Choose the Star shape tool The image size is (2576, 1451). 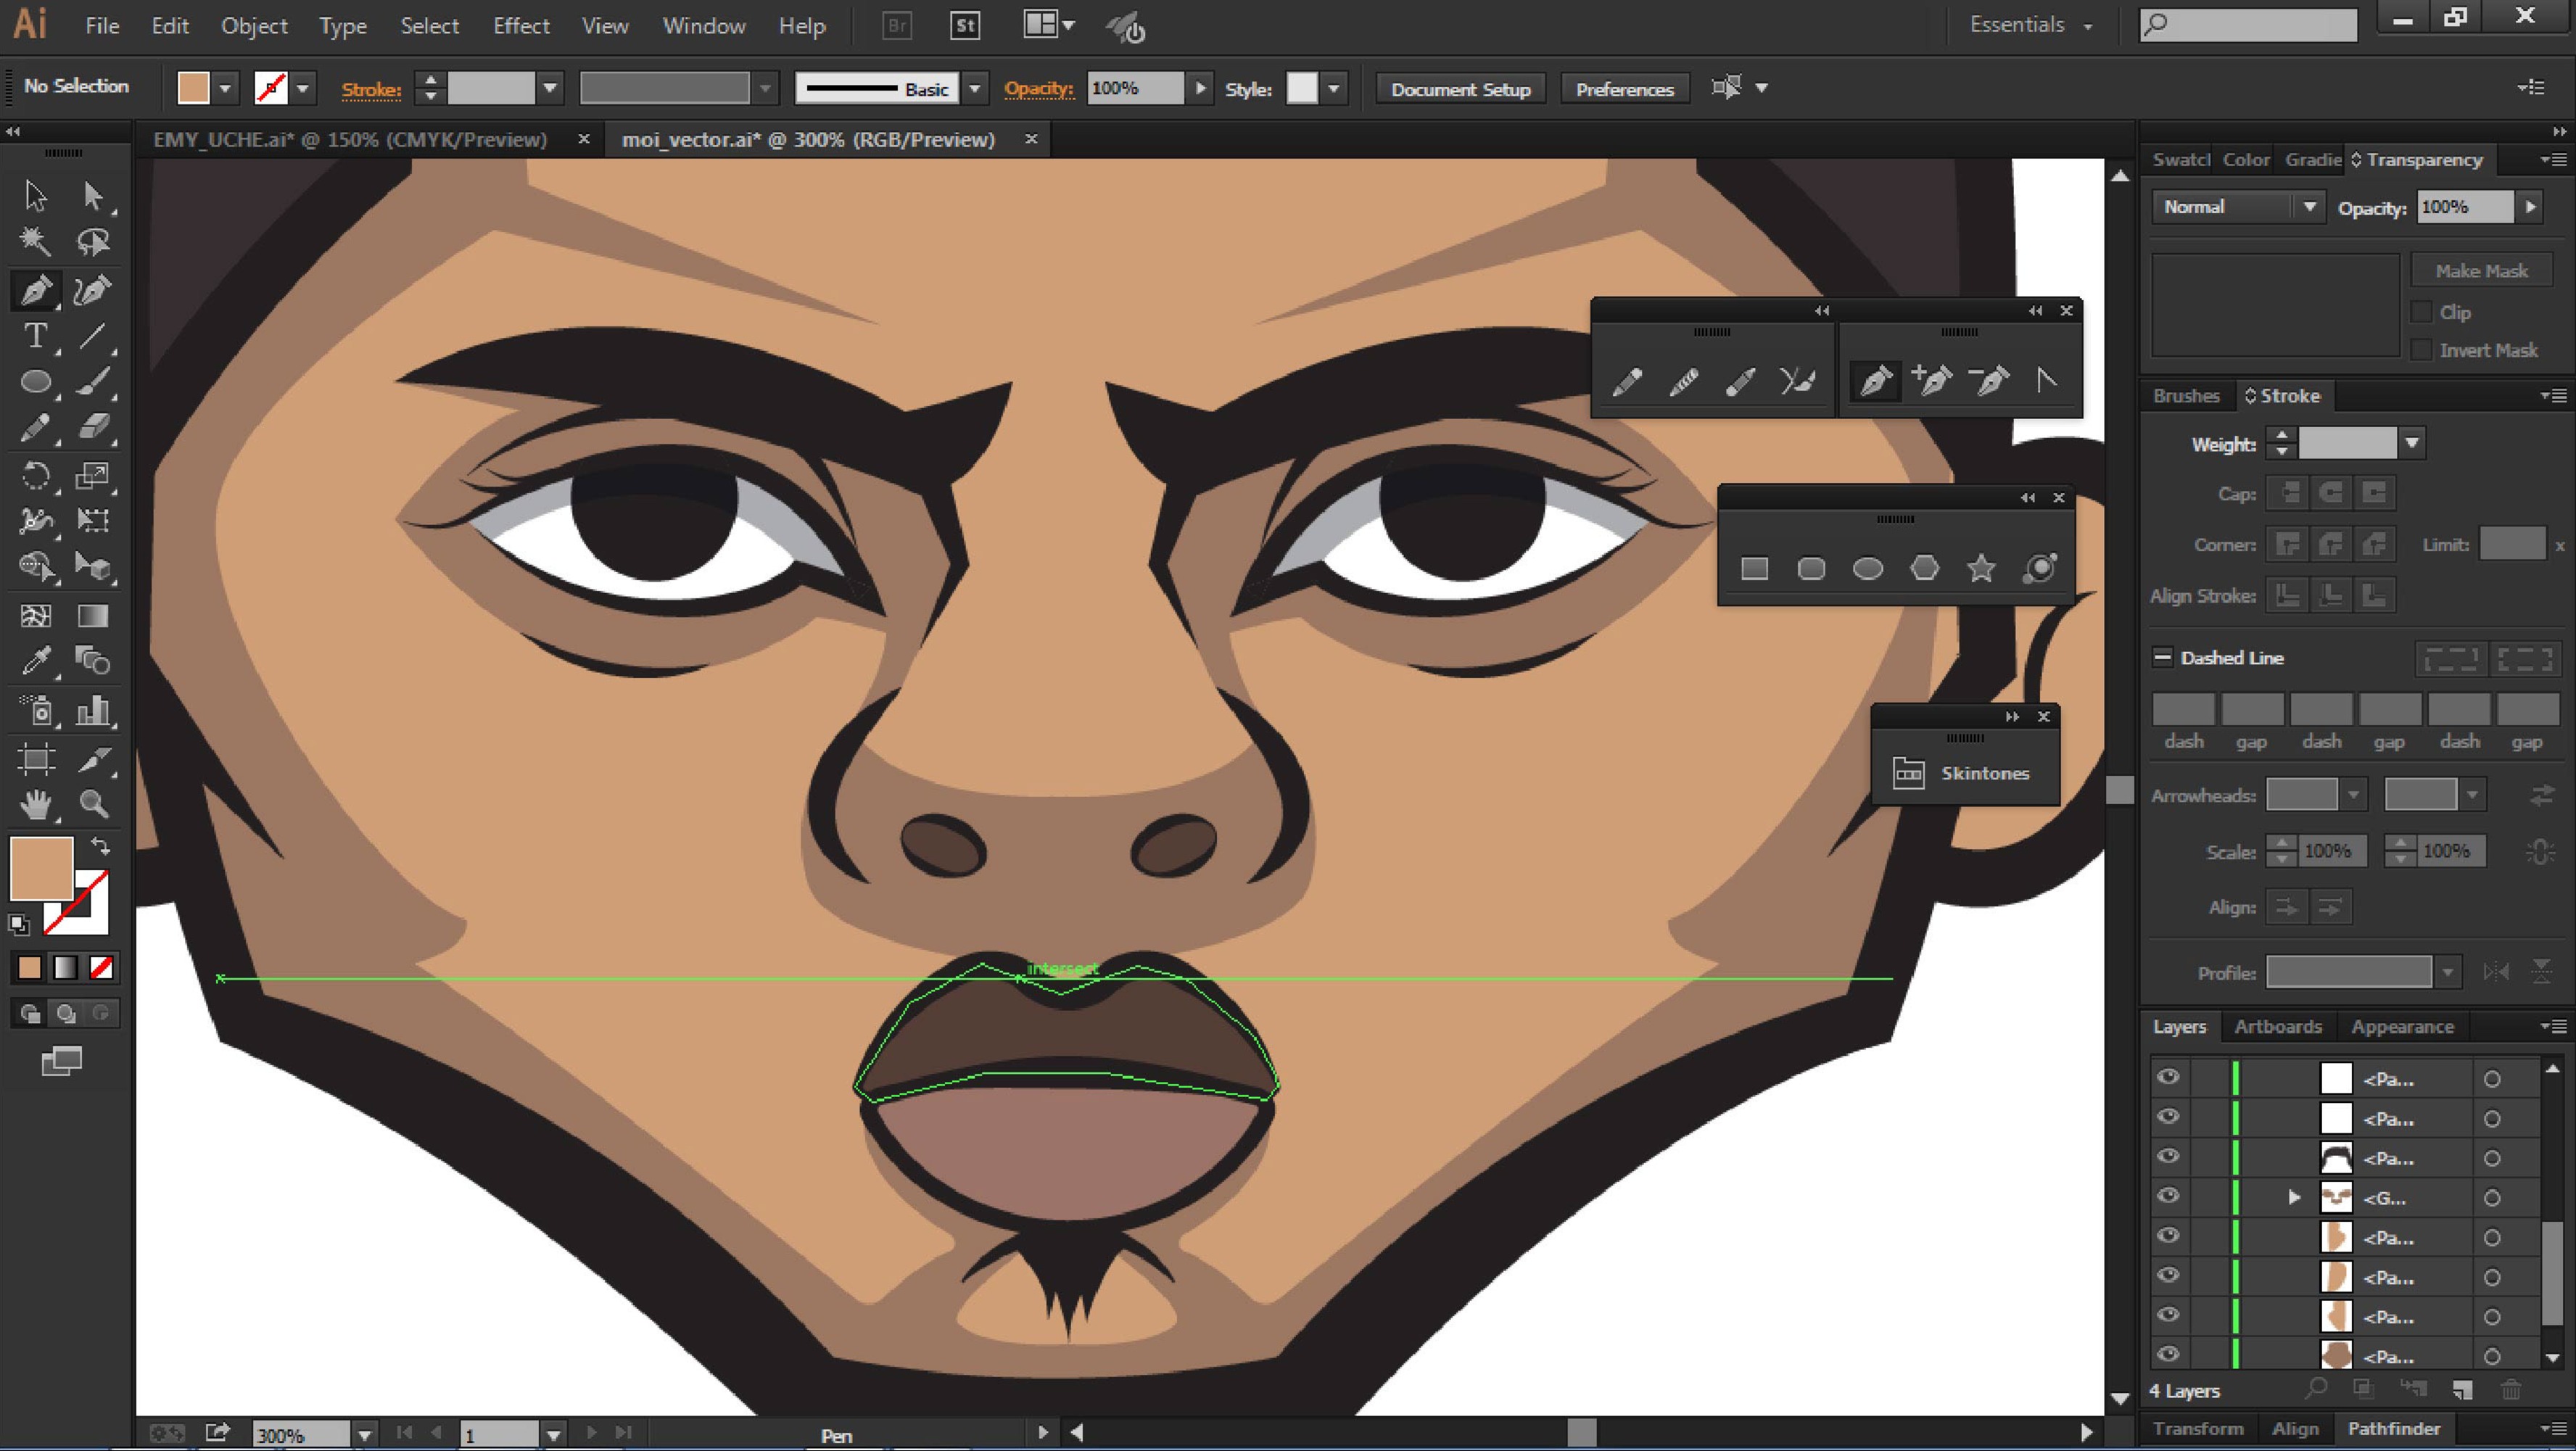tap(1981, 569)
